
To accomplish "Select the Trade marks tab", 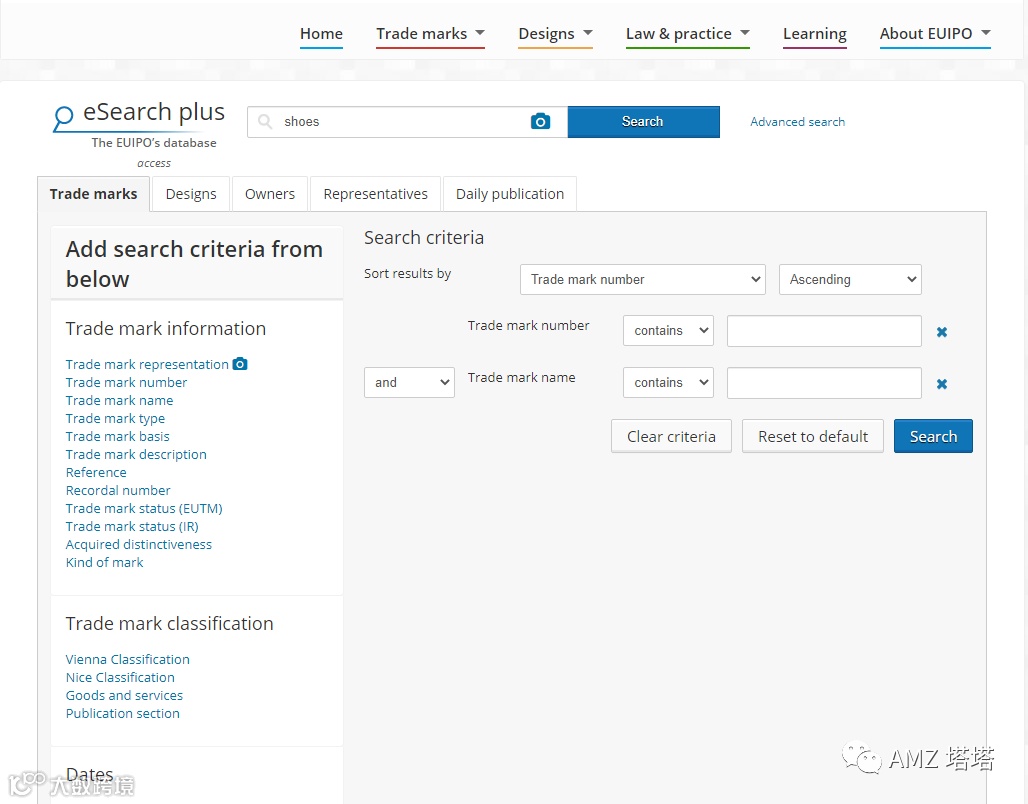I will coord(94,194).
